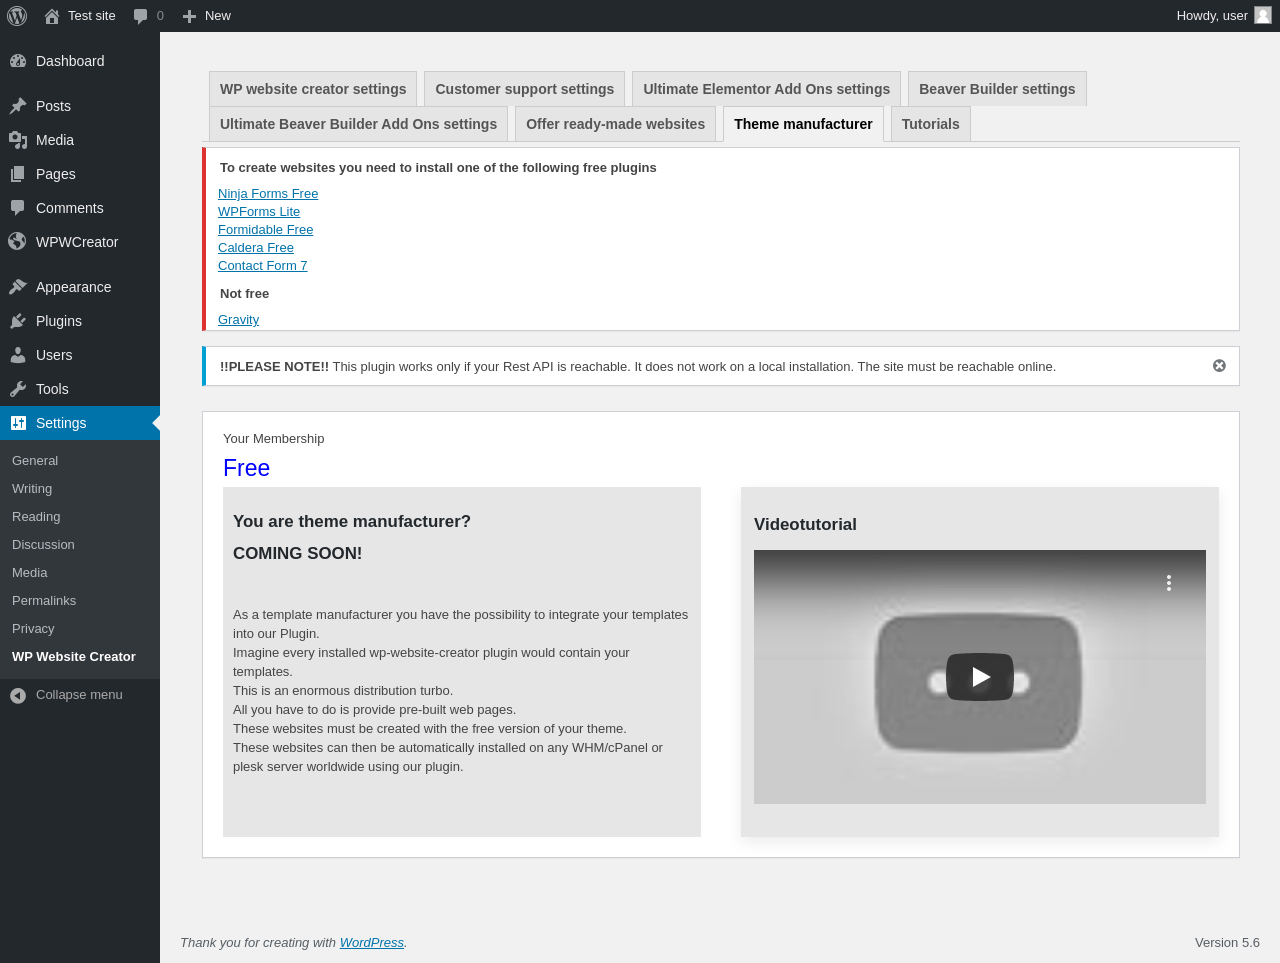Image resolution: width=1280 pixels, height=963 pixels.
Task: Click Howdy, user account text
Action: pyautogui.click(x=1212, y=16)
